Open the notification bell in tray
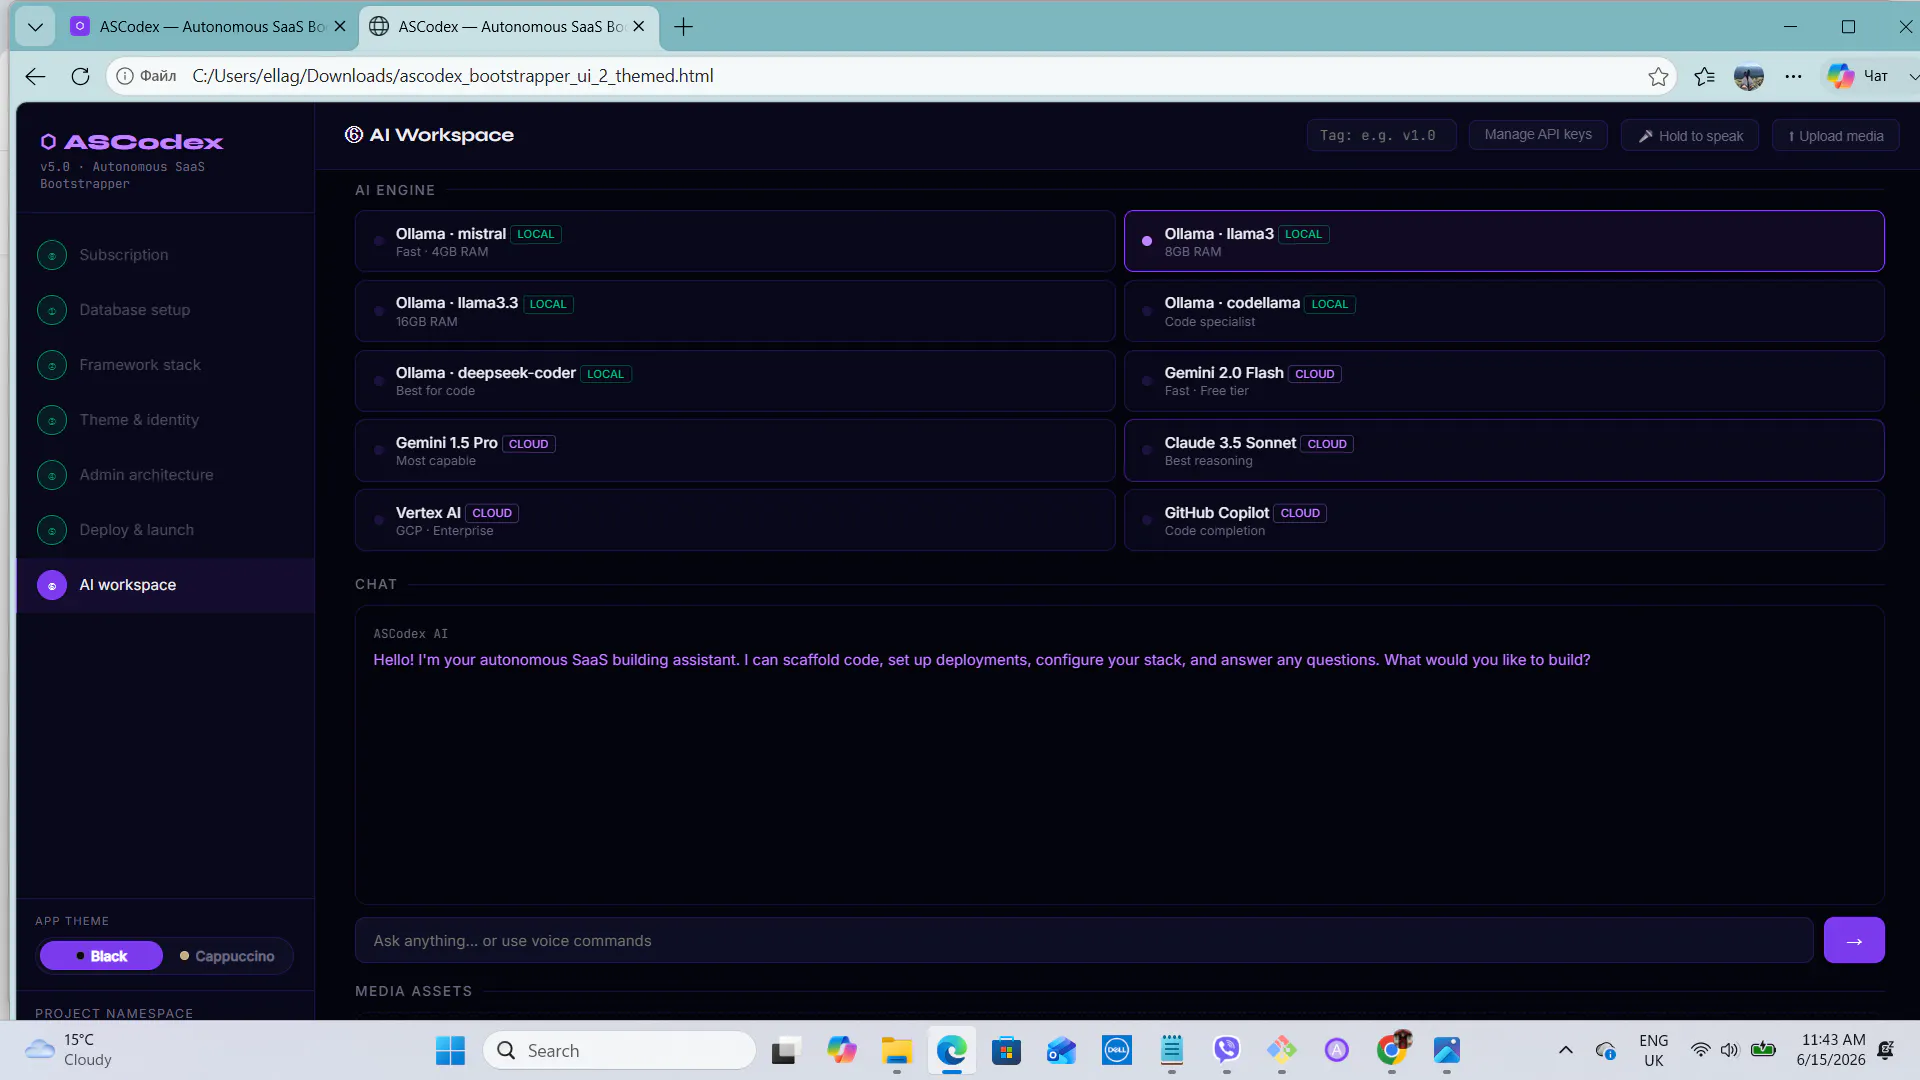This screenshot has width=1920, height=1080. point(1886,1050)
